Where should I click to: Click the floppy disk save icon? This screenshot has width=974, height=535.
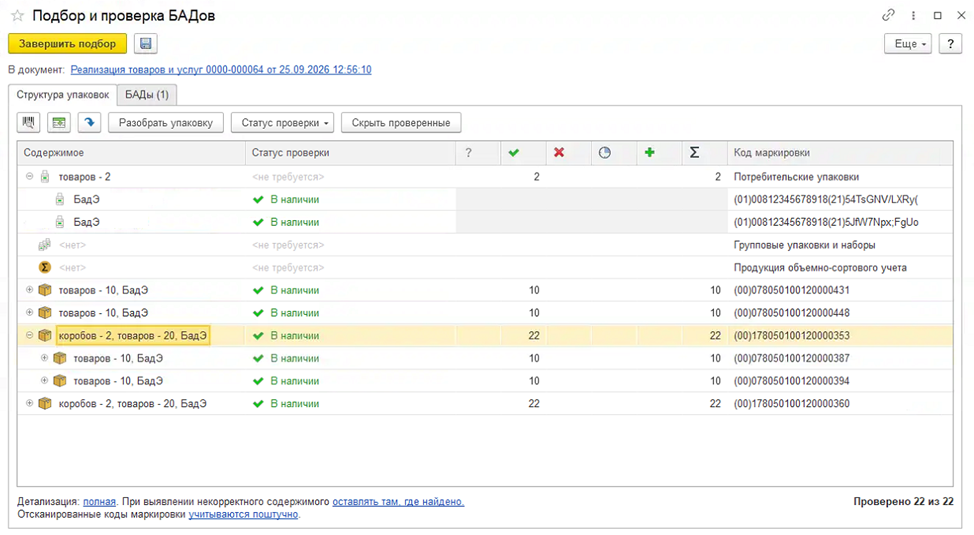pos(145,43)
